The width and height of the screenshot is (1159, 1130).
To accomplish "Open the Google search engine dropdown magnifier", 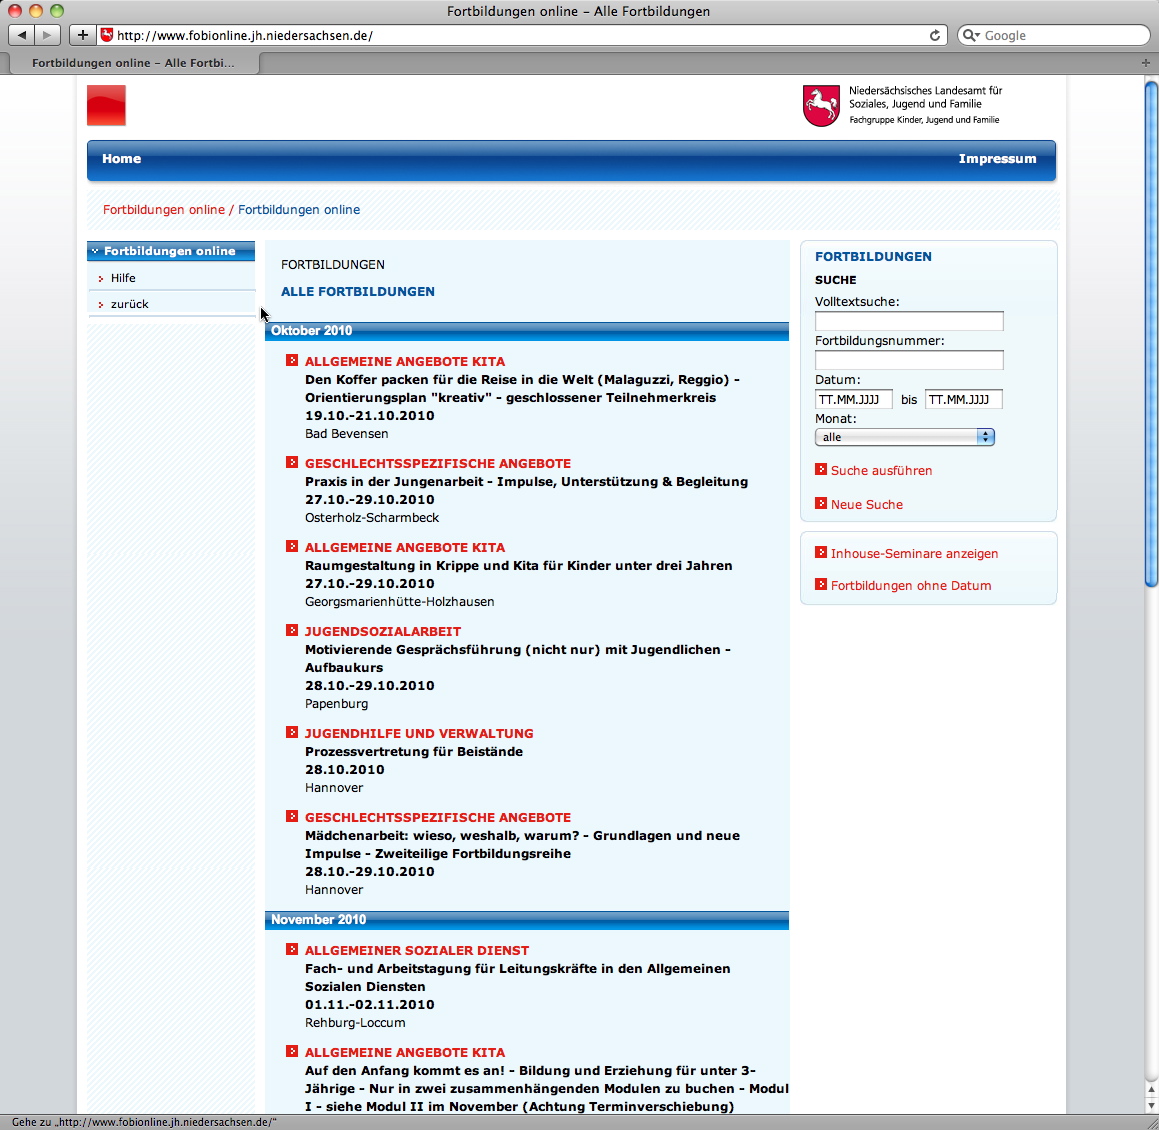I will coord(970,35).
